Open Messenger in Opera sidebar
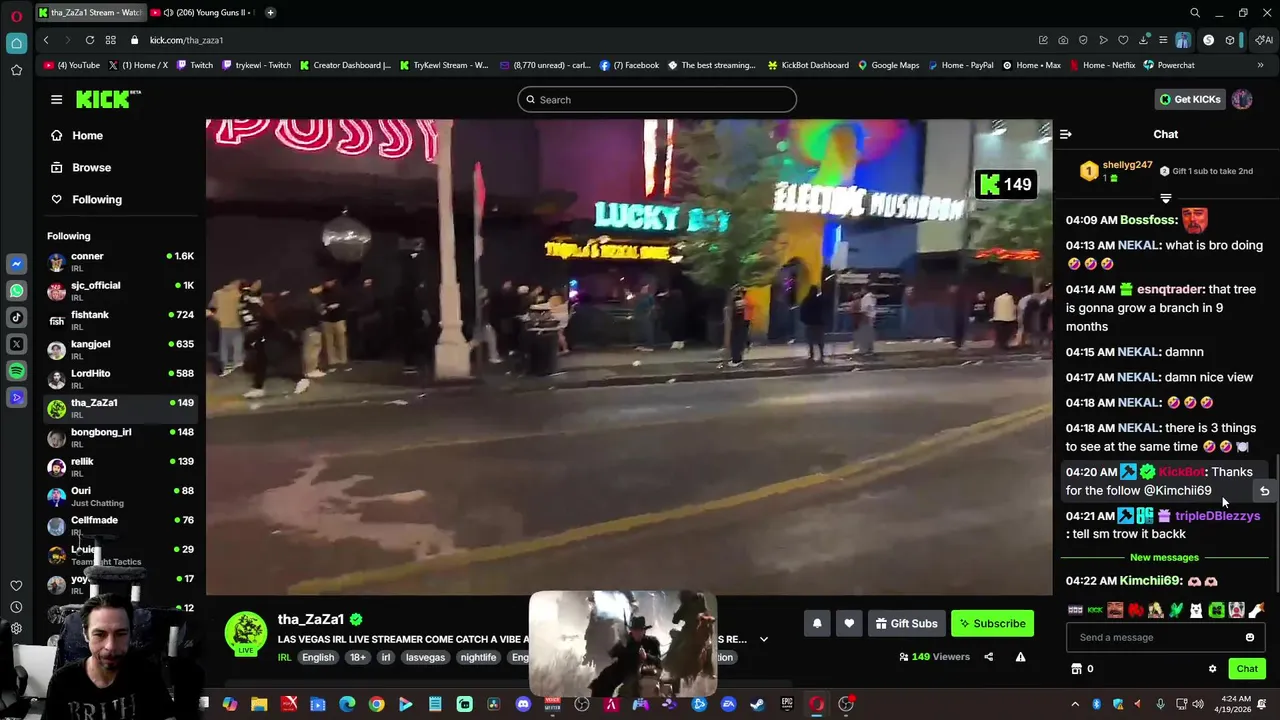The image size is (1280, 720). click(x=16, y=264)
